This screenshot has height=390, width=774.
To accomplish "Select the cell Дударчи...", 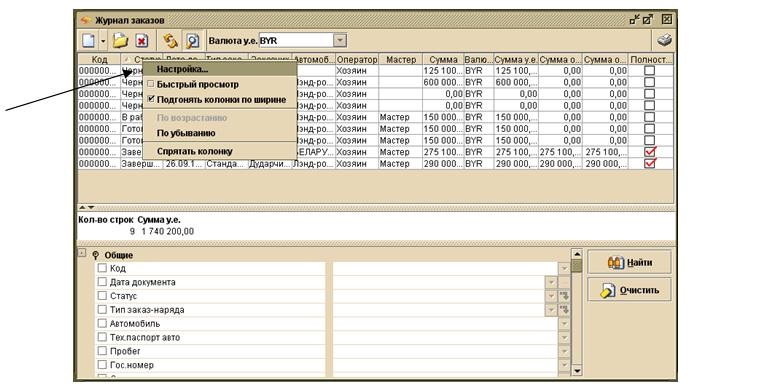I will click(x=270, y=164).
